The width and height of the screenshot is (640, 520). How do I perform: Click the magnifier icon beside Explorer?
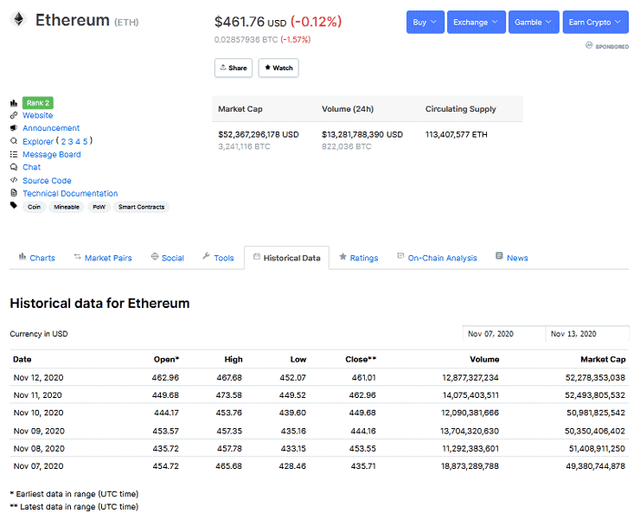(x=14, y=141)
